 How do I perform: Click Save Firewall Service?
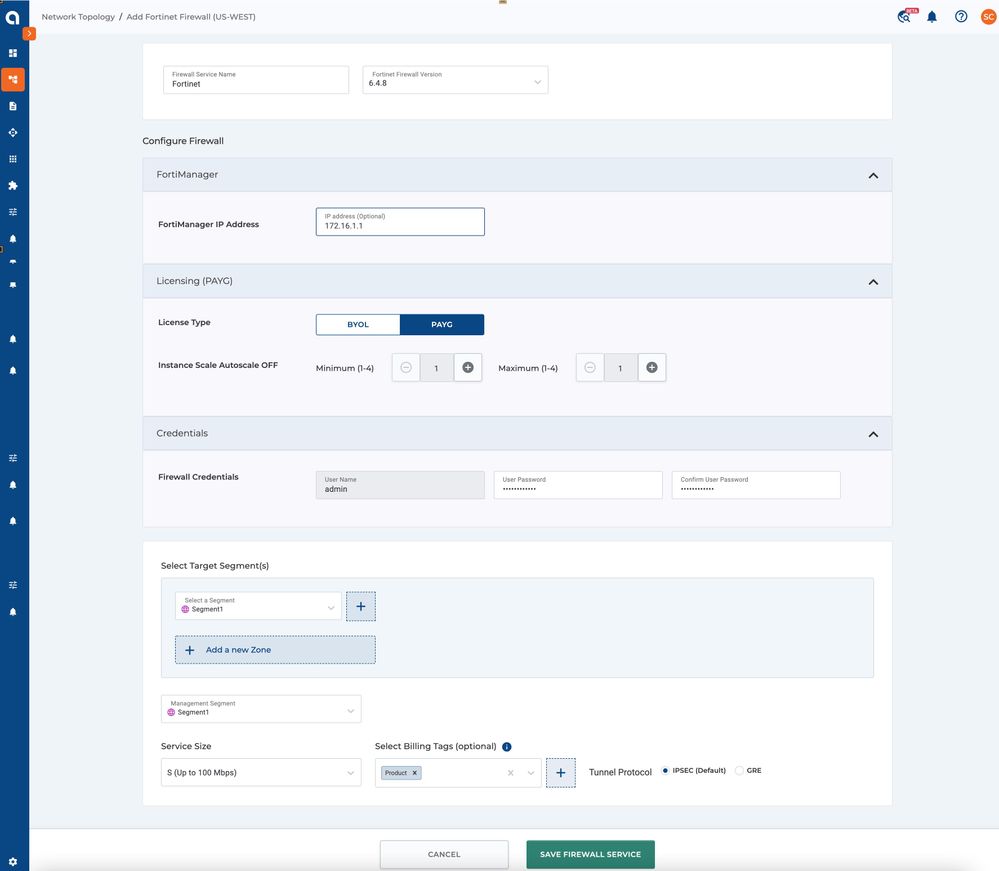590,854
